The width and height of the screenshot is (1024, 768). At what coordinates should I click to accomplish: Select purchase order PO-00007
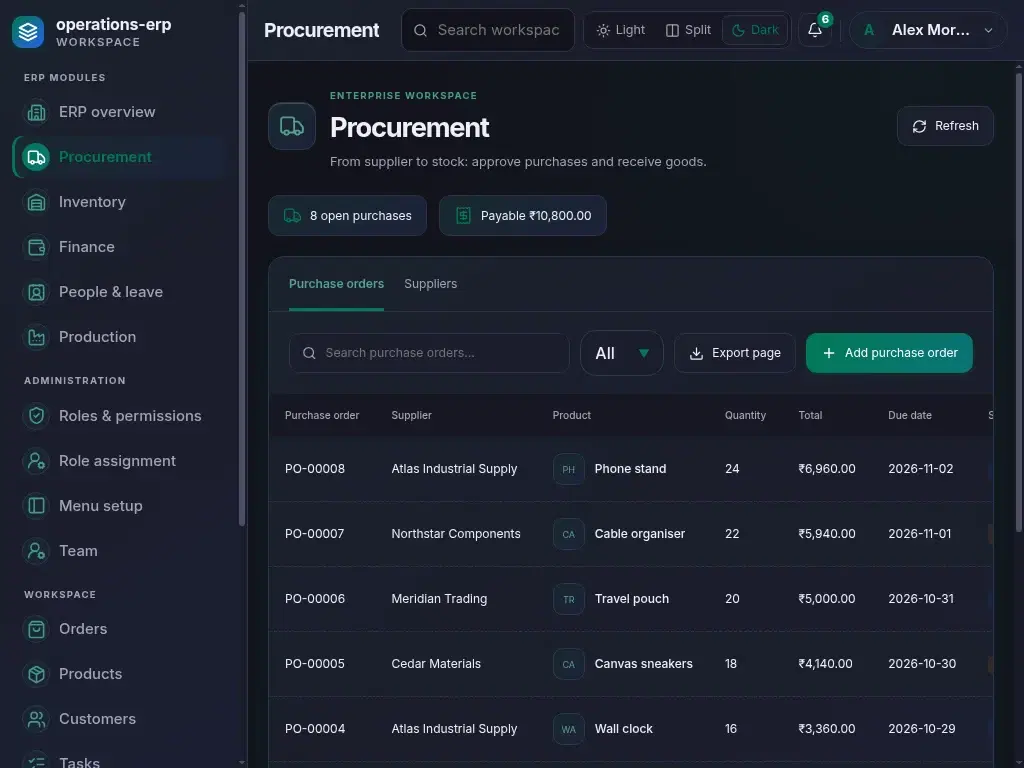(314, 534)
